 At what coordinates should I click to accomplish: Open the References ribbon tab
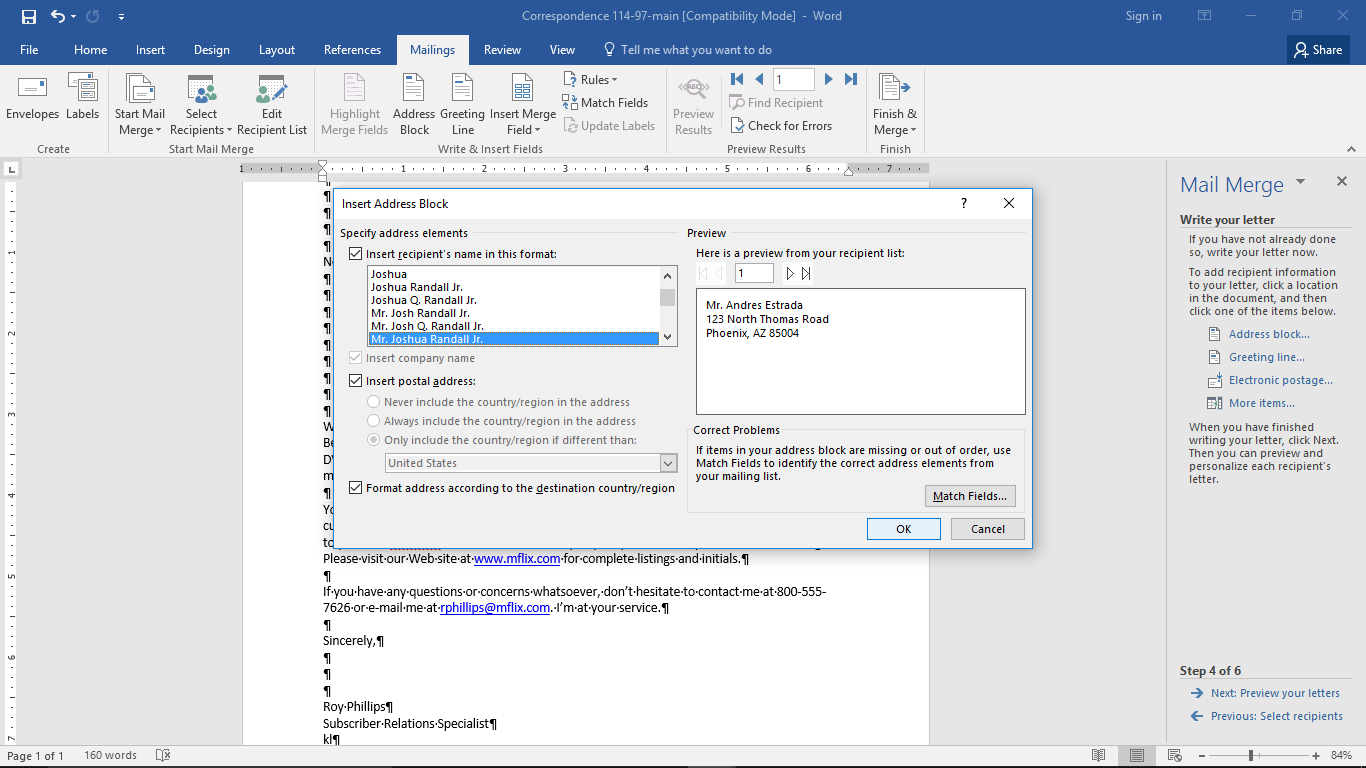pos(352,49)
